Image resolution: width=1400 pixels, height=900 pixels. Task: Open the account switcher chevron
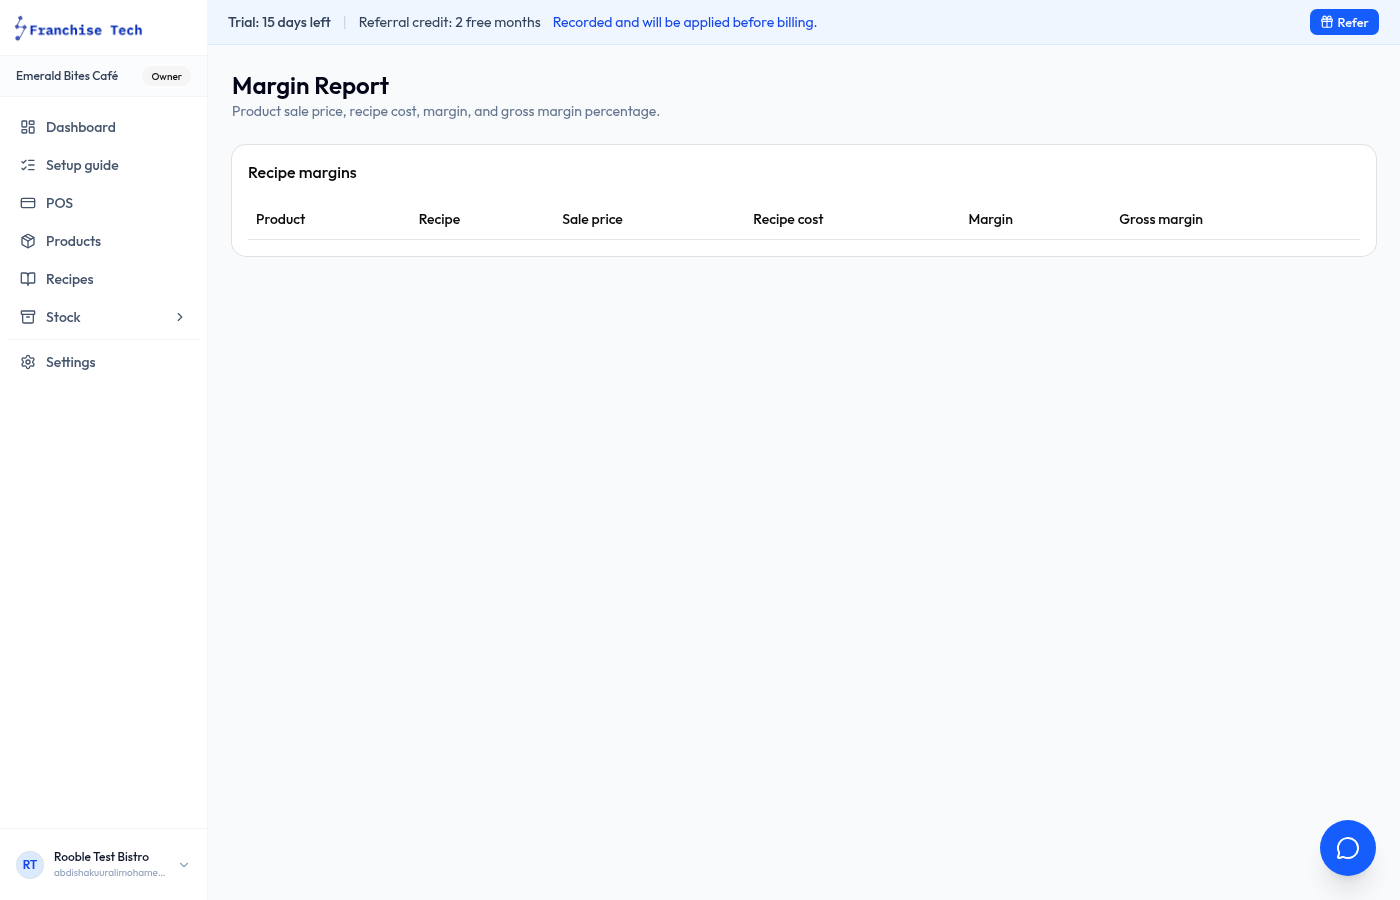(x=184, y=865)
